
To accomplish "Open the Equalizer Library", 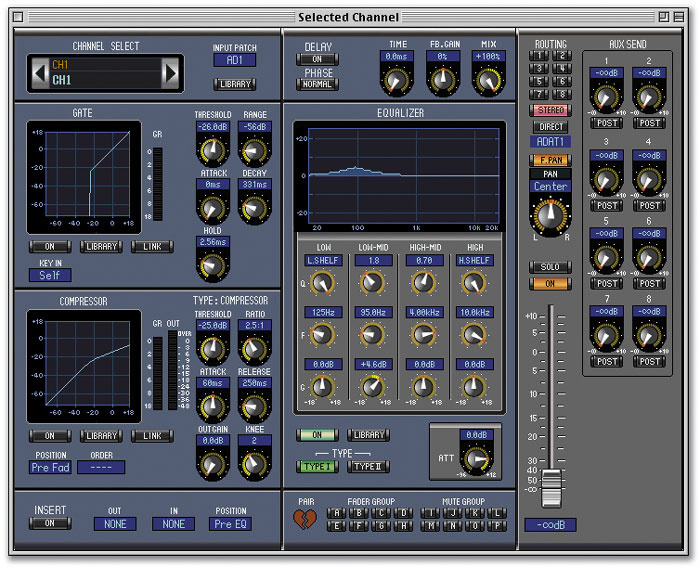I will [x=368, y=435].
